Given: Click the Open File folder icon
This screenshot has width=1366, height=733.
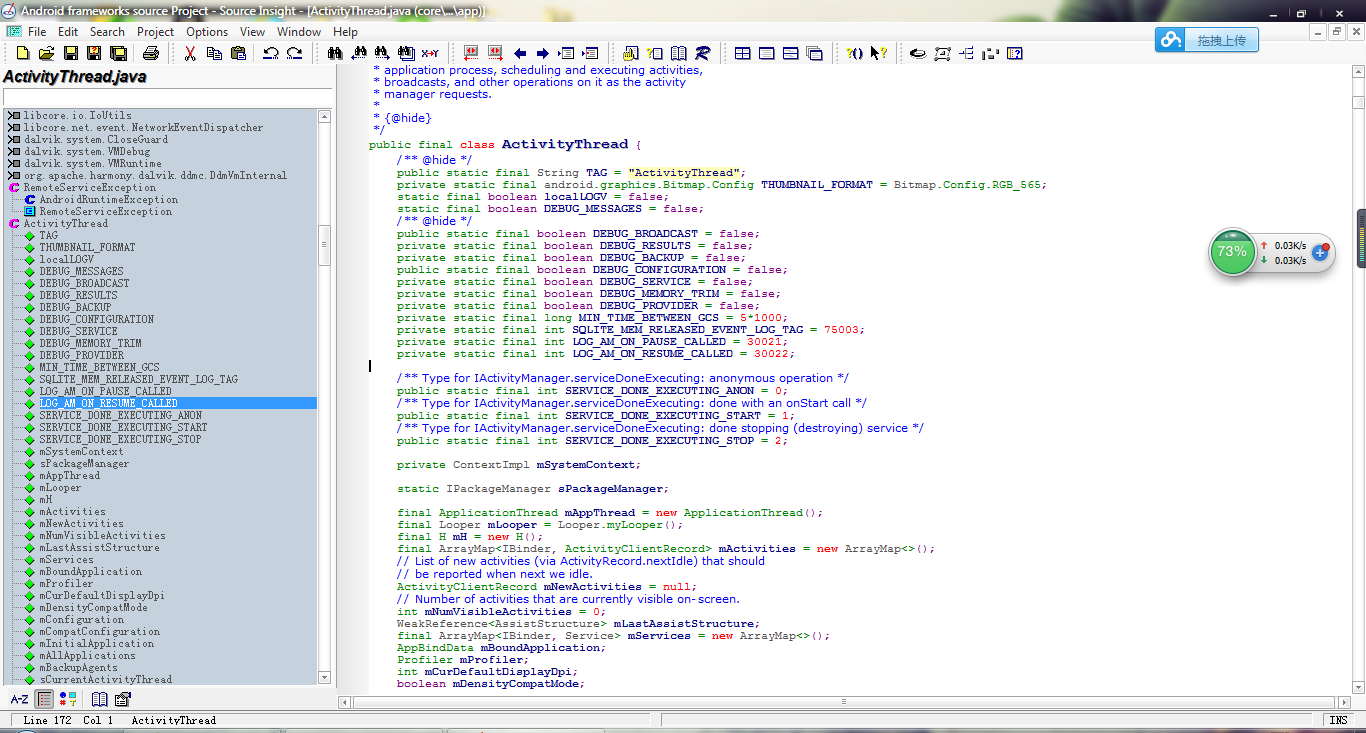Looking at the screenshot, I should pos(46,53).
